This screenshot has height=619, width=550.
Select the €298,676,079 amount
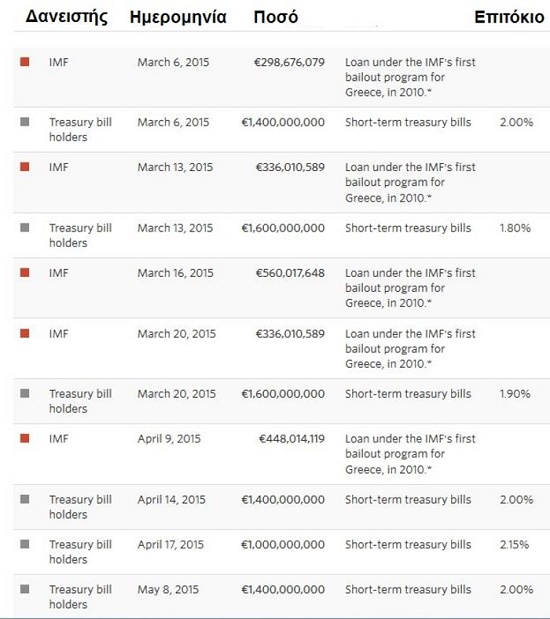point(289,62)
